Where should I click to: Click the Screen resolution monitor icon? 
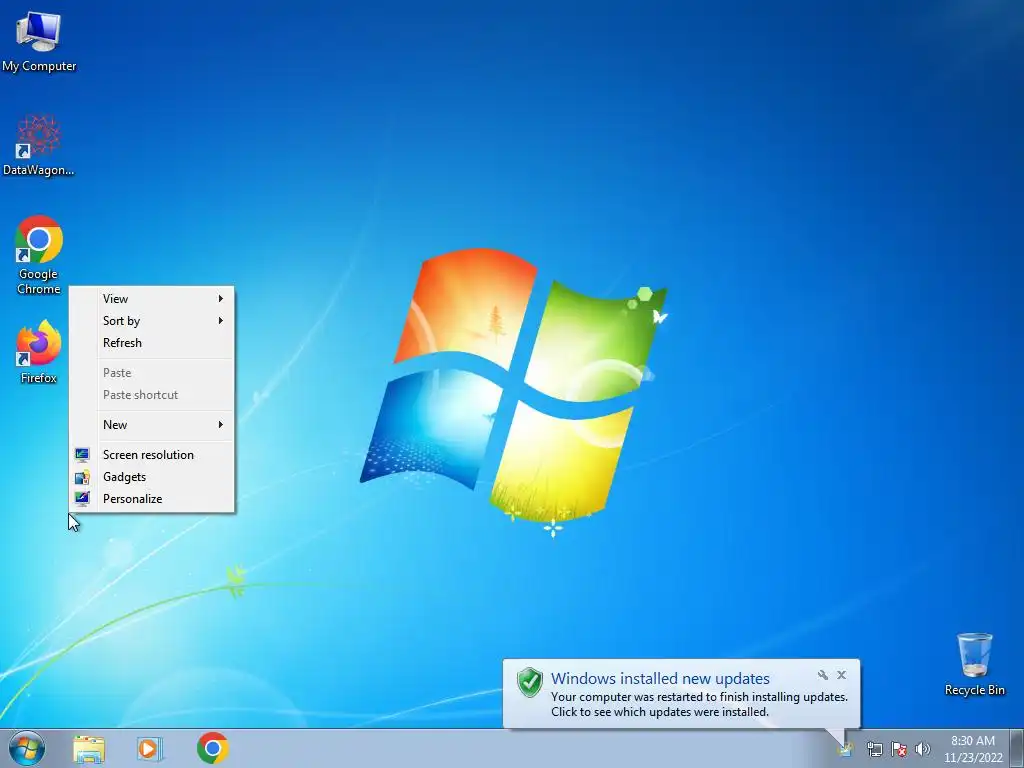point(82,455)
